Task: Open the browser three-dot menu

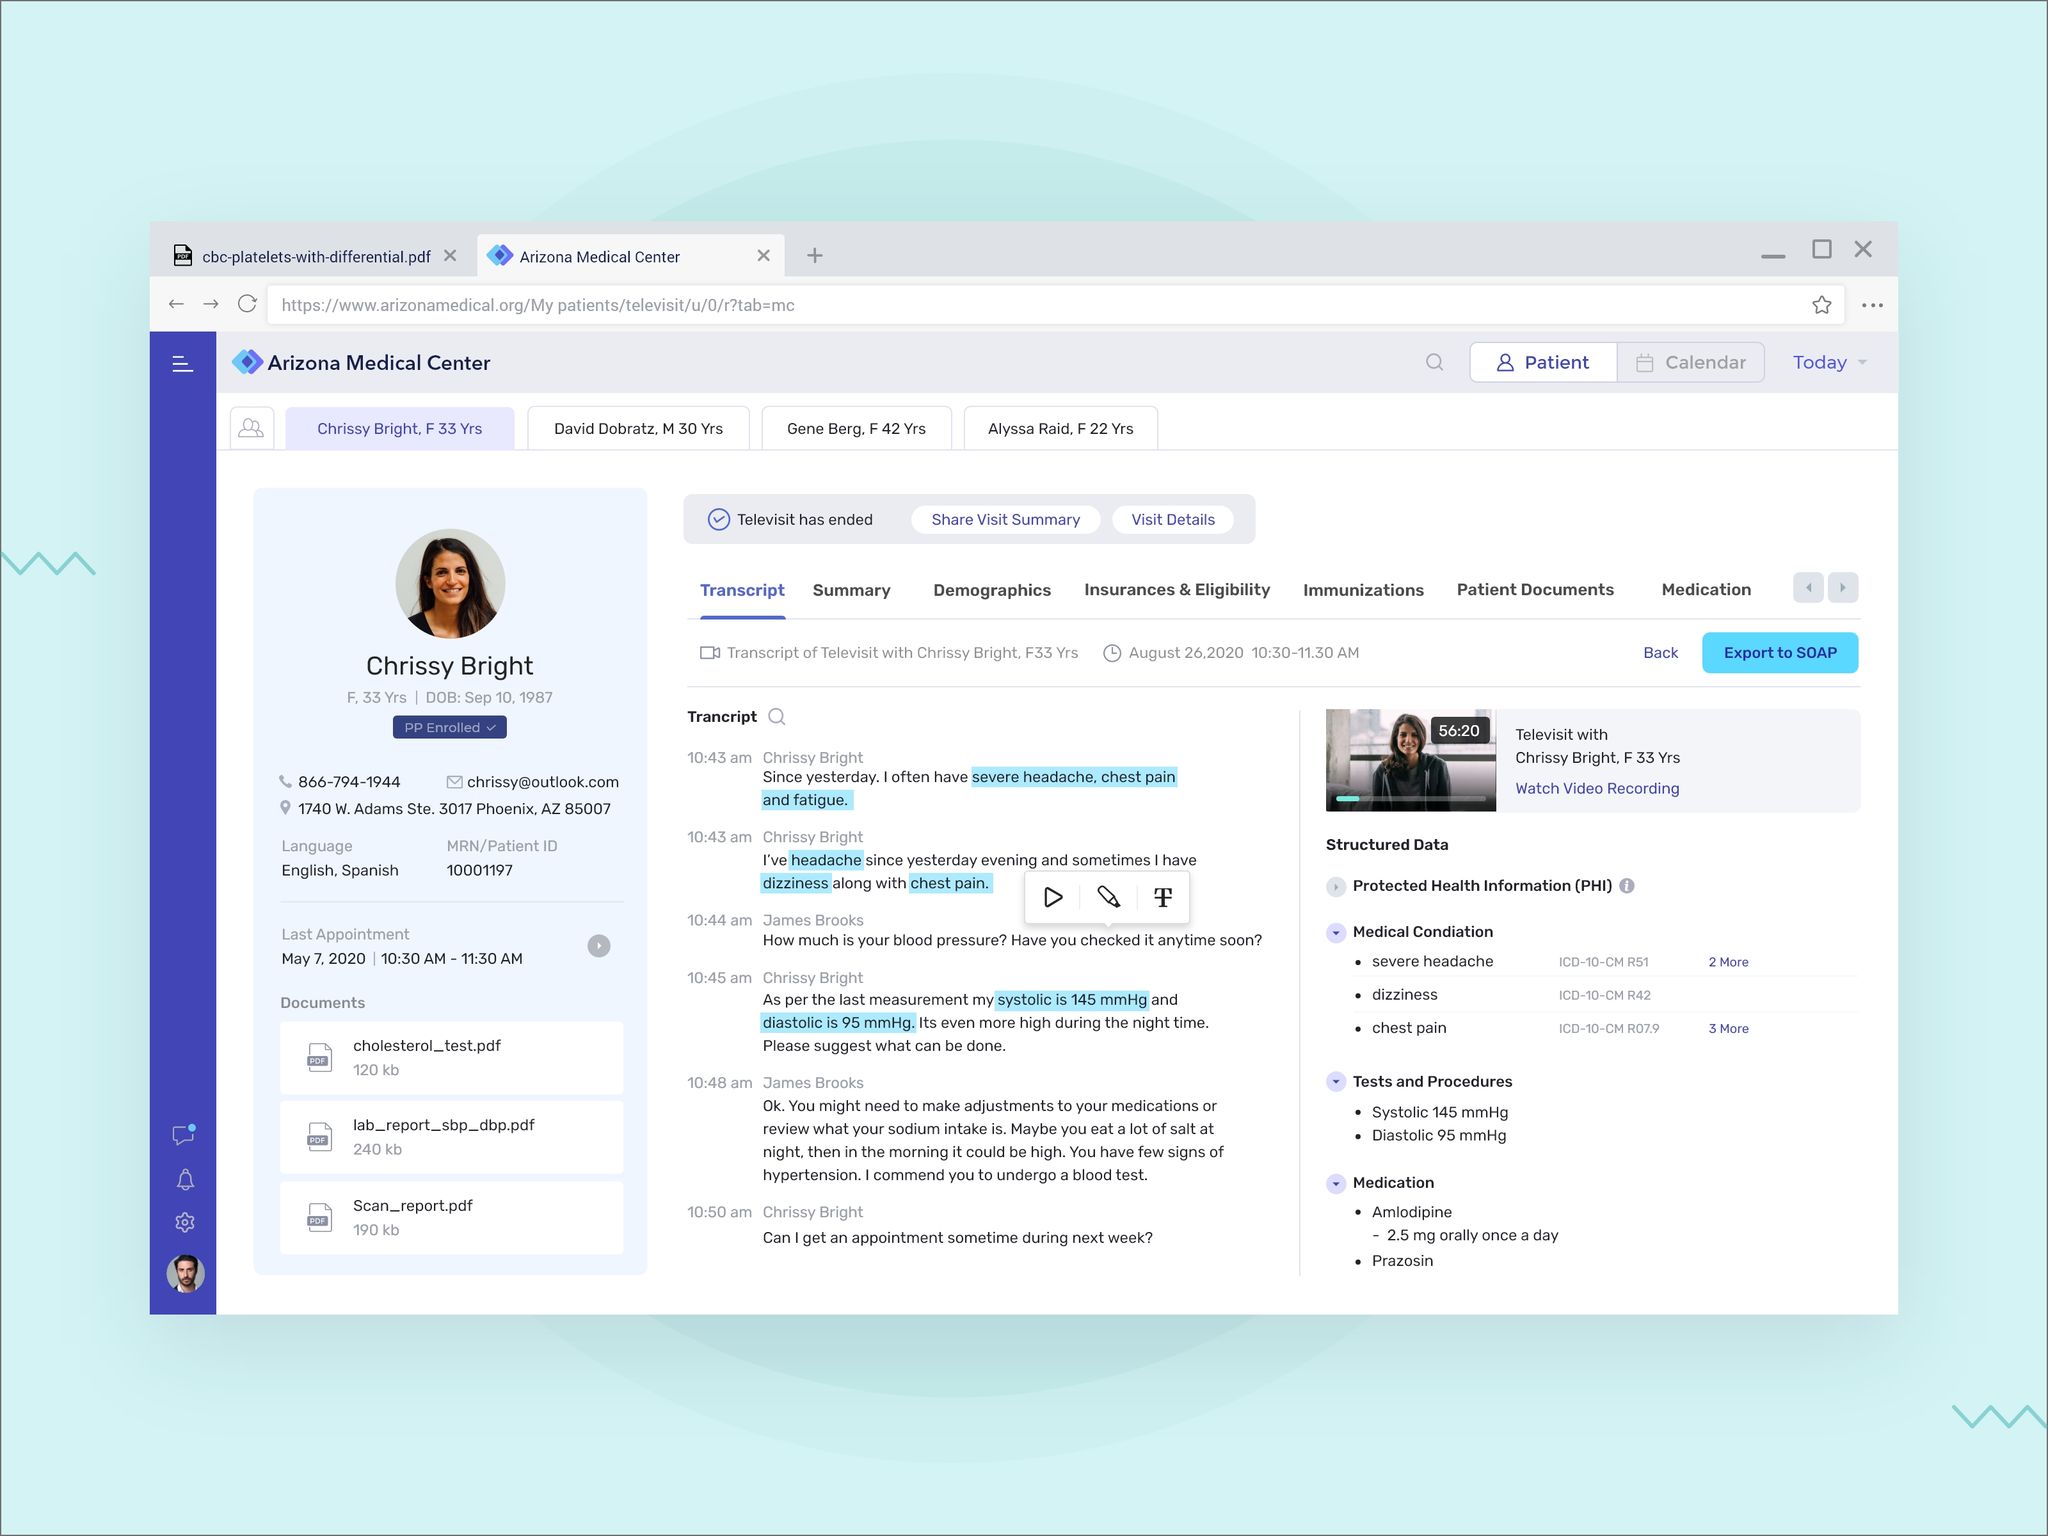Action: [1872, 305]
